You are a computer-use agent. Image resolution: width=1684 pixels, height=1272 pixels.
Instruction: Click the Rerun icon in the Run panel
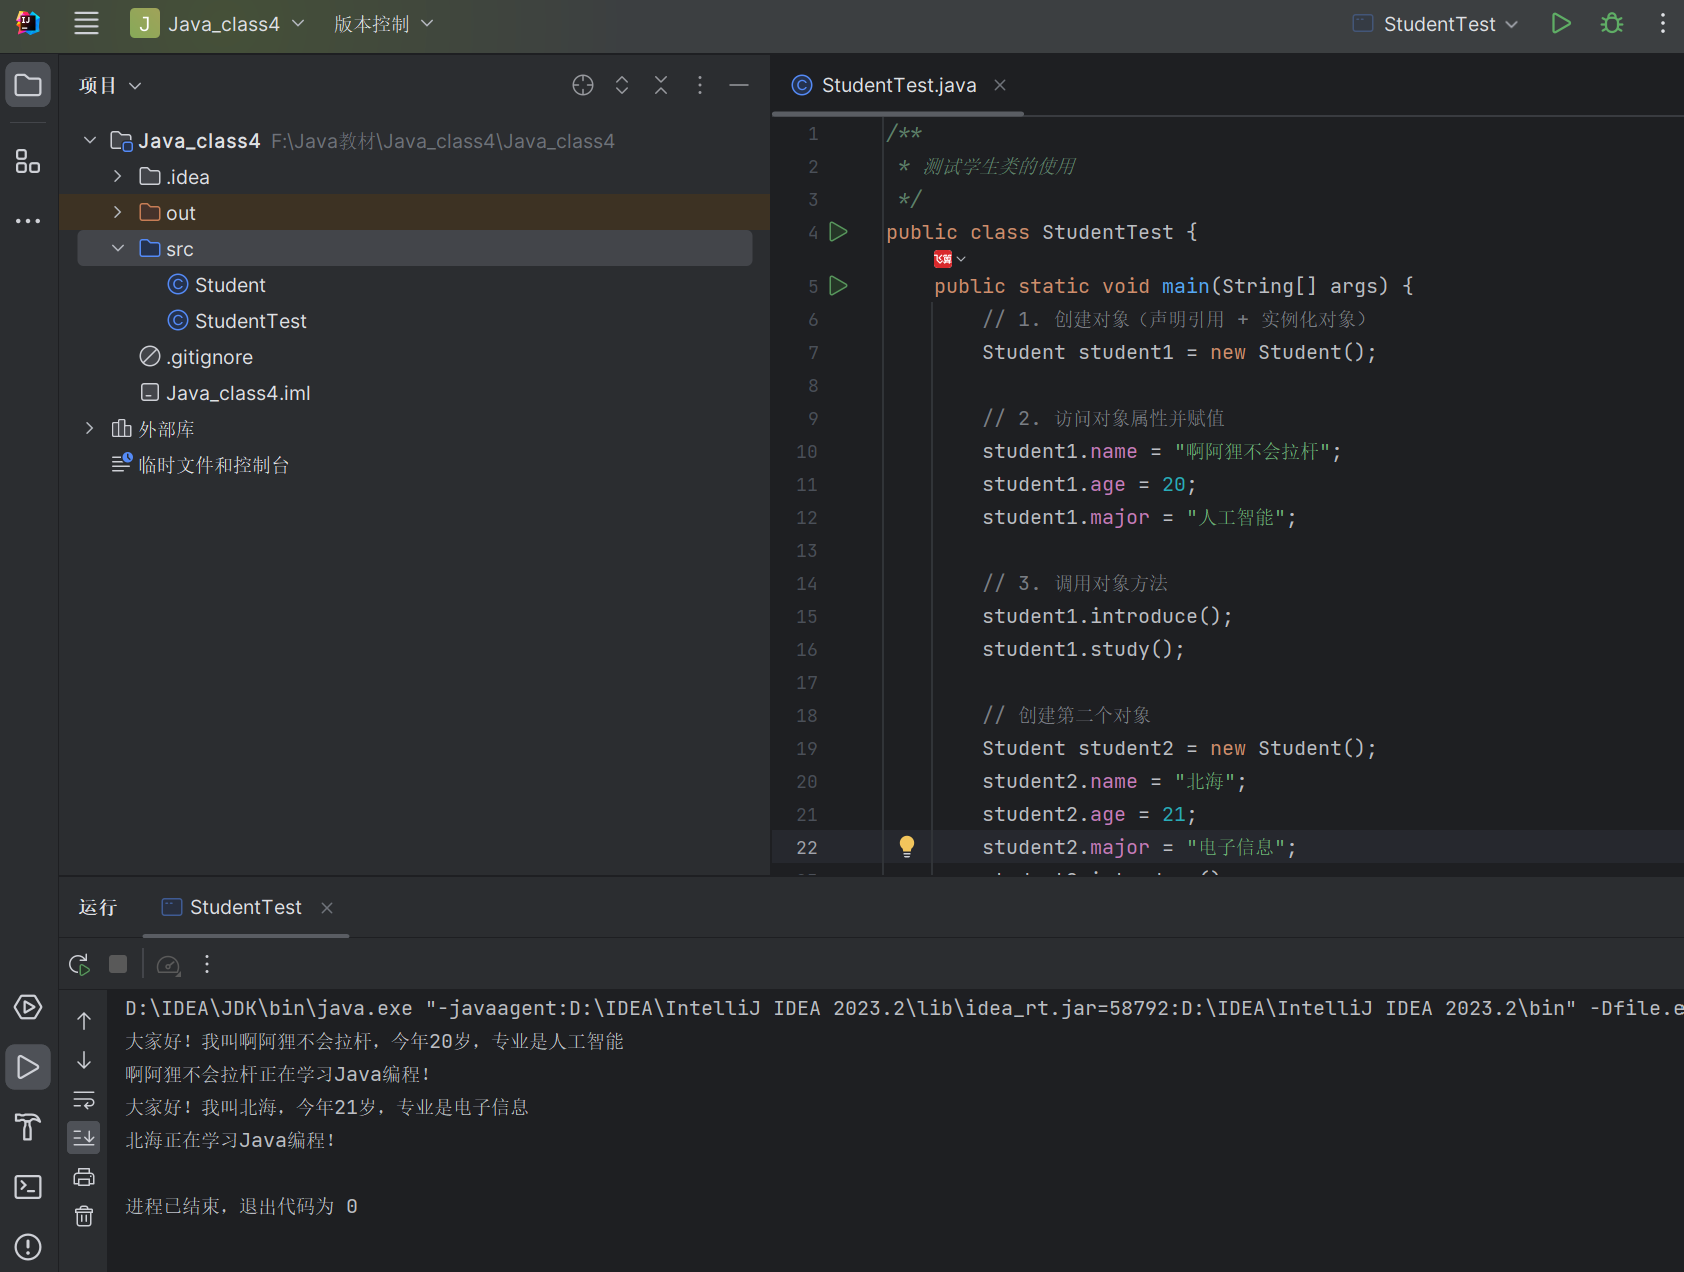tap(79, 964)
